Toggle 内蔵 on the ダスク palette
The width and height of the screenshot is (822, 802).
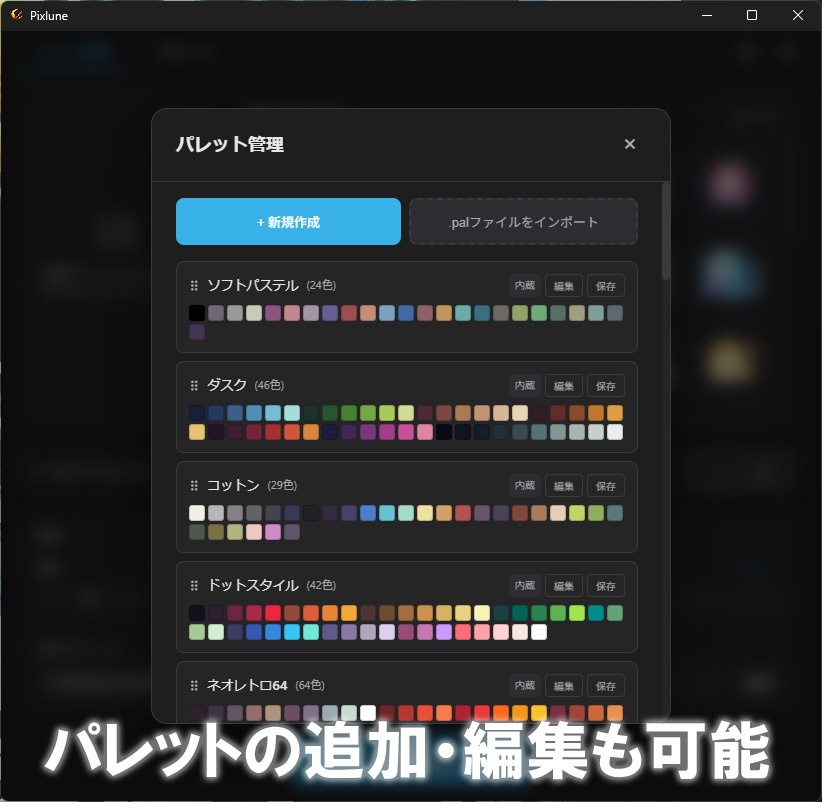(524, 385)
